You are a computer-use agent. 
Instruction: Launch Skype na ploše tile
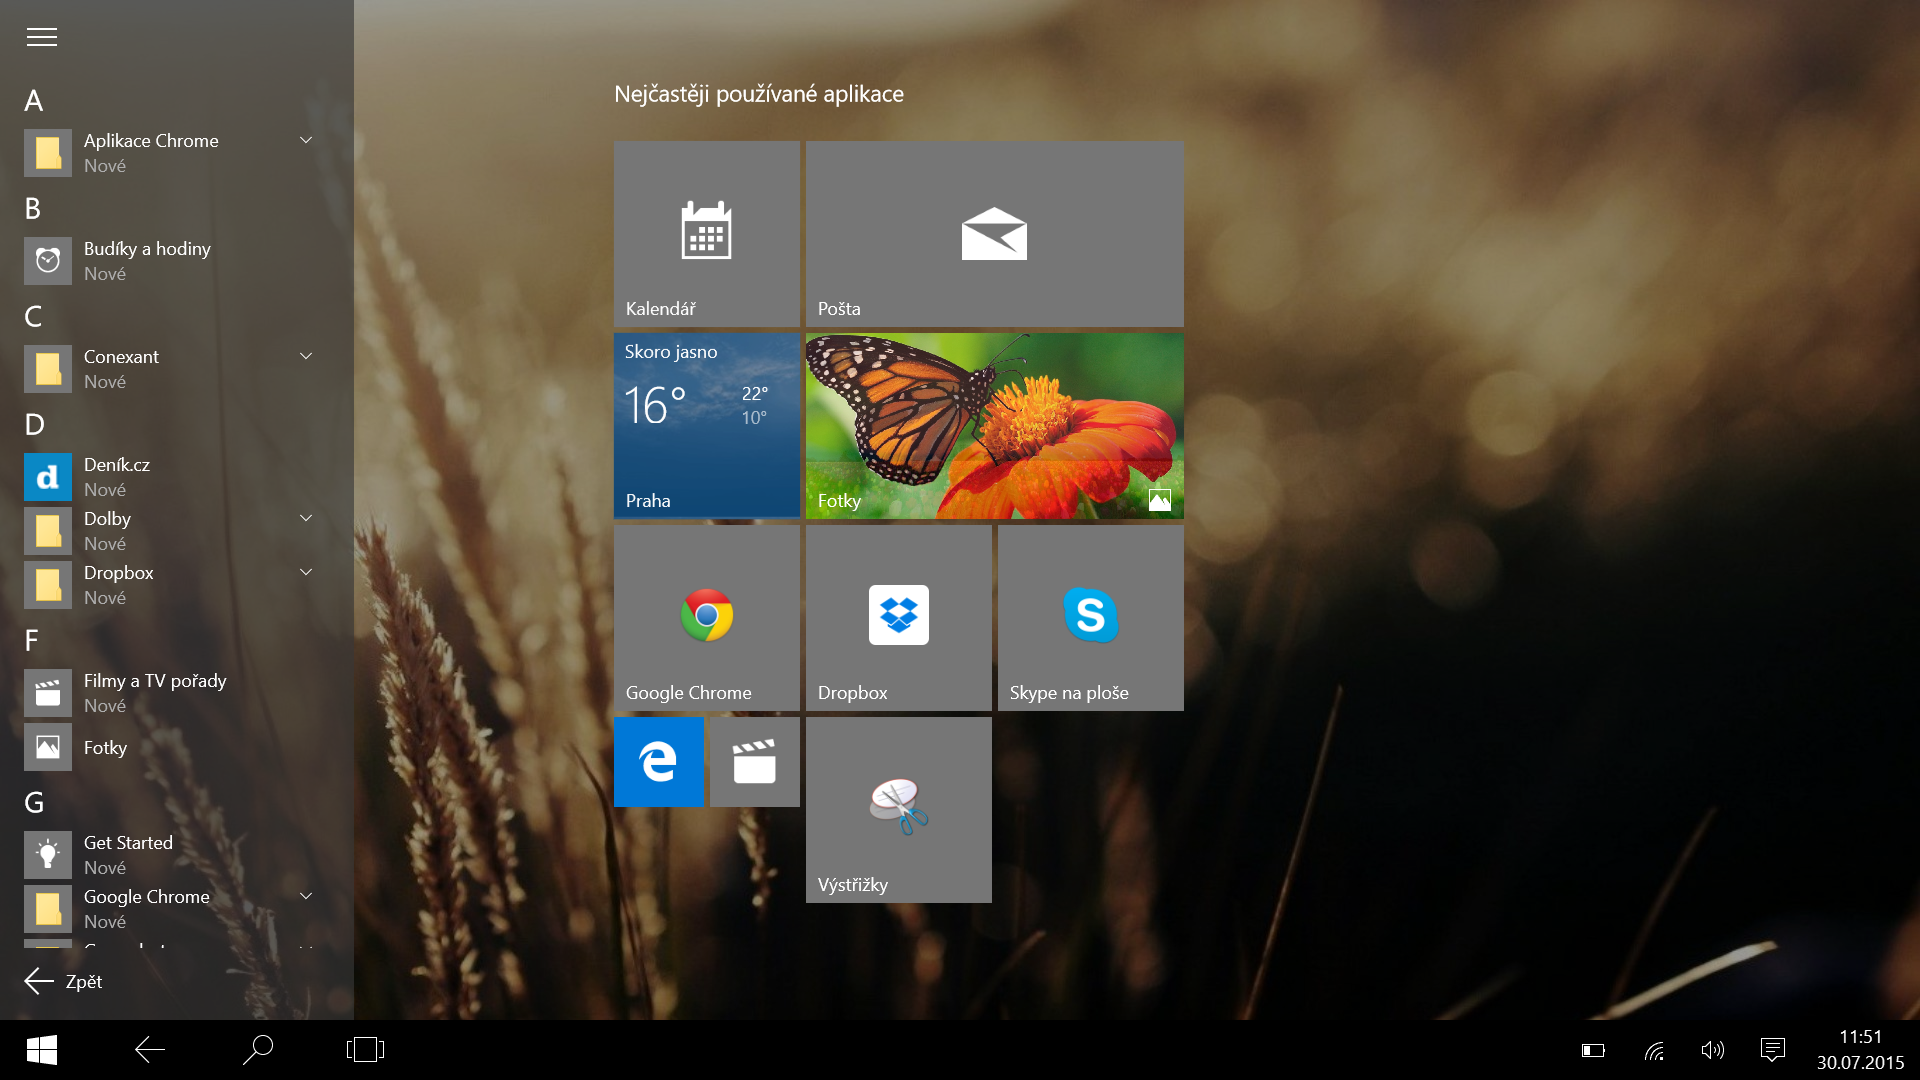pyautogui.click(x=1090, y=617)
